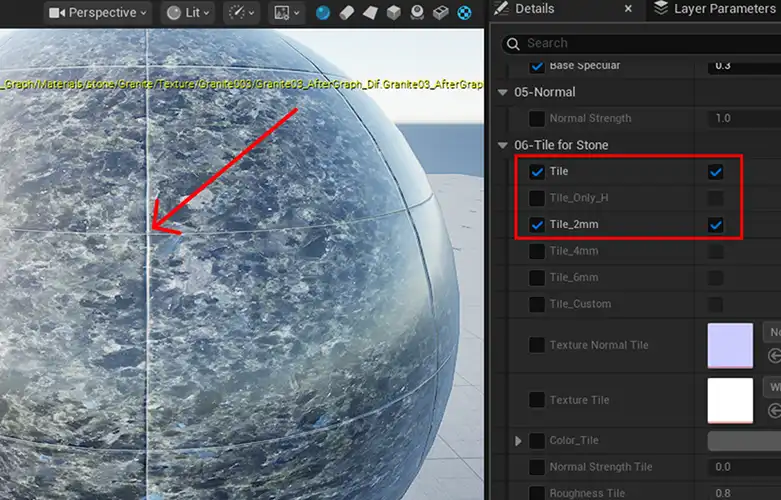
Task: Enable Roughness Tile override checkbox
Action: (x=537, y=493)
